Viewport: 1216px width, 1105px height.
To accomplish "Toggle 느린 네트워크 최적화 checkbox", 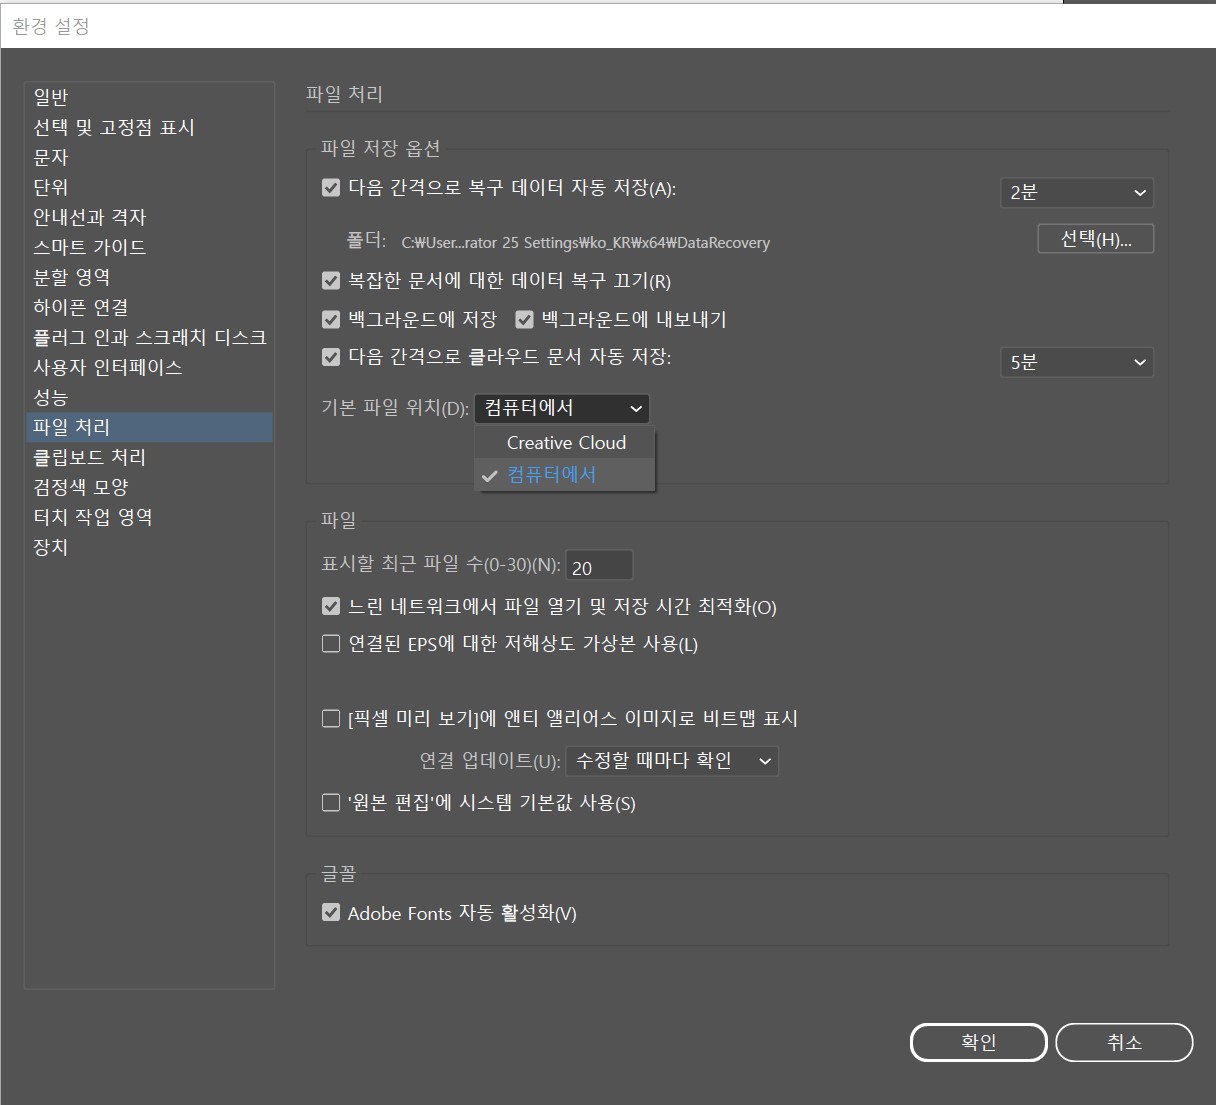I will (331, 606).
